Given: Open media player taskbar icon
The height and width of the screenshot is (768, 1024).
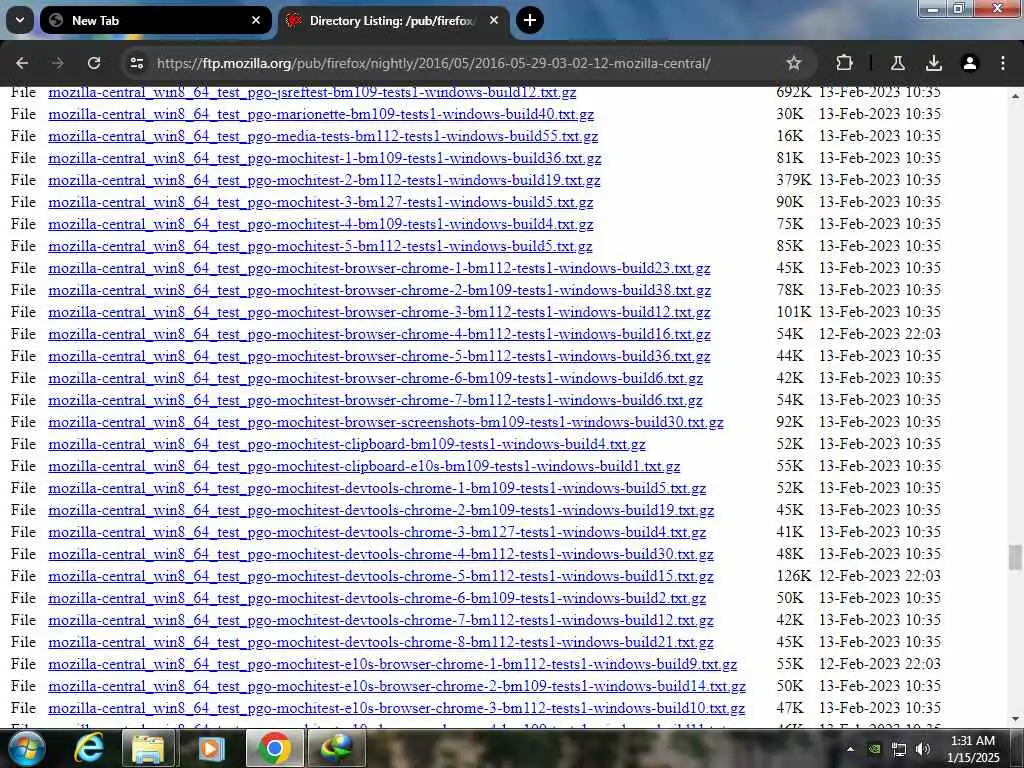Looking at the screenshot, I should (210, 748).
